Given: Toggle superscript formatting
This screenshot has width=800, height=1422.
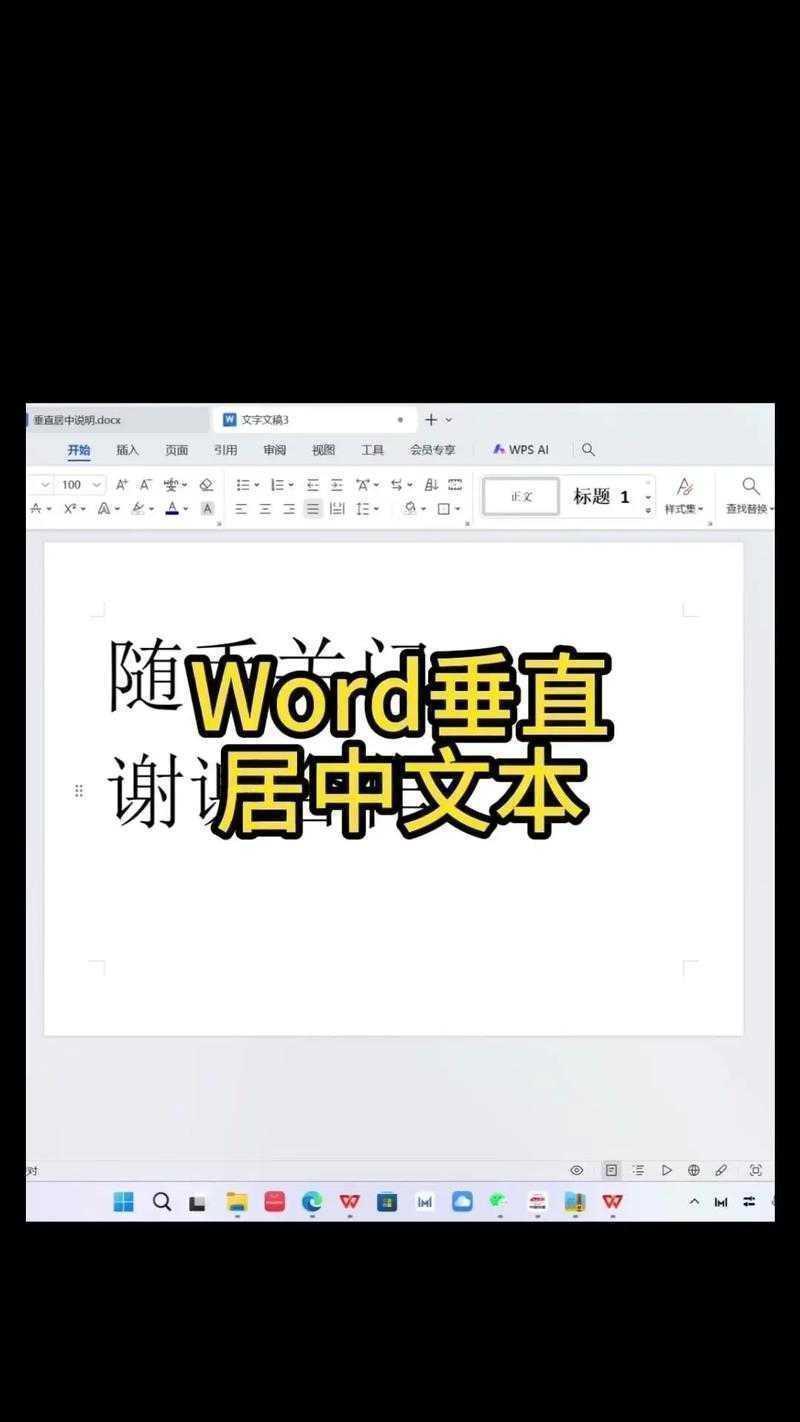Looking at the screenshot, I should [70, 508].
